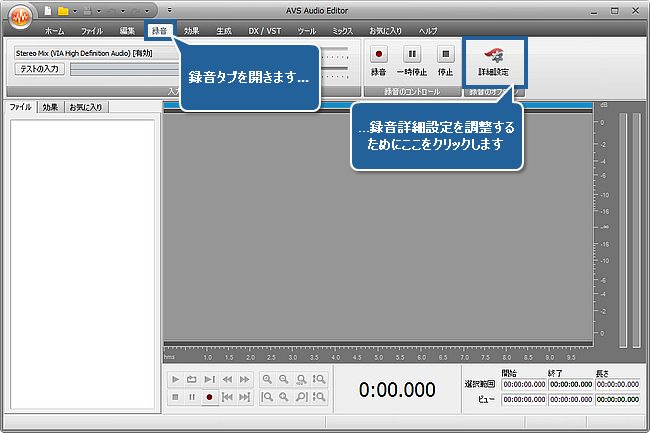Expand the undo history dropdown arrow
The image size is (650, 433).
coord(123,12)
